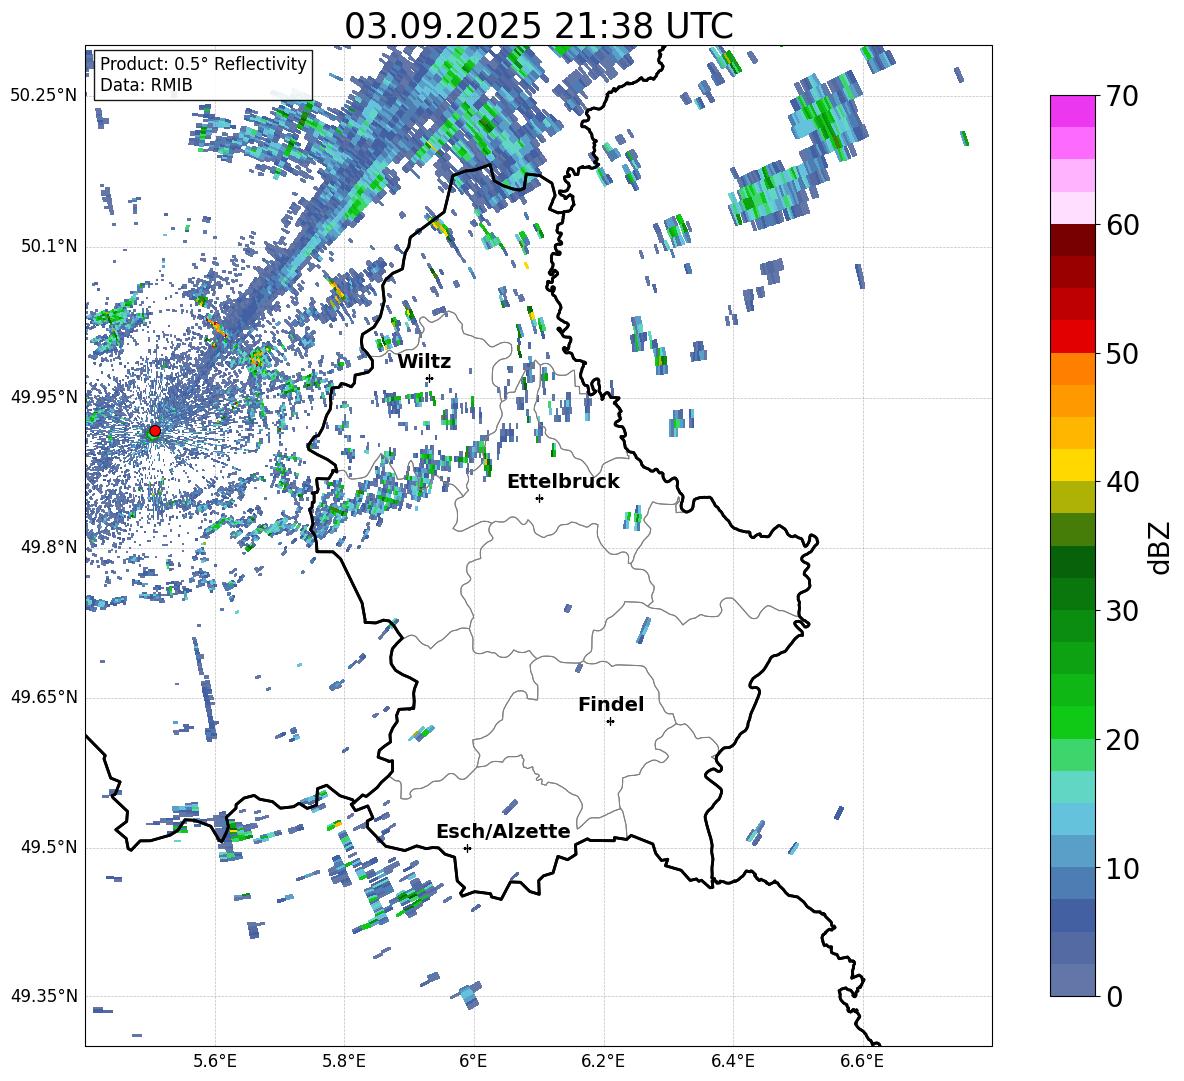Click the 49.35°N latitude label

44,996
